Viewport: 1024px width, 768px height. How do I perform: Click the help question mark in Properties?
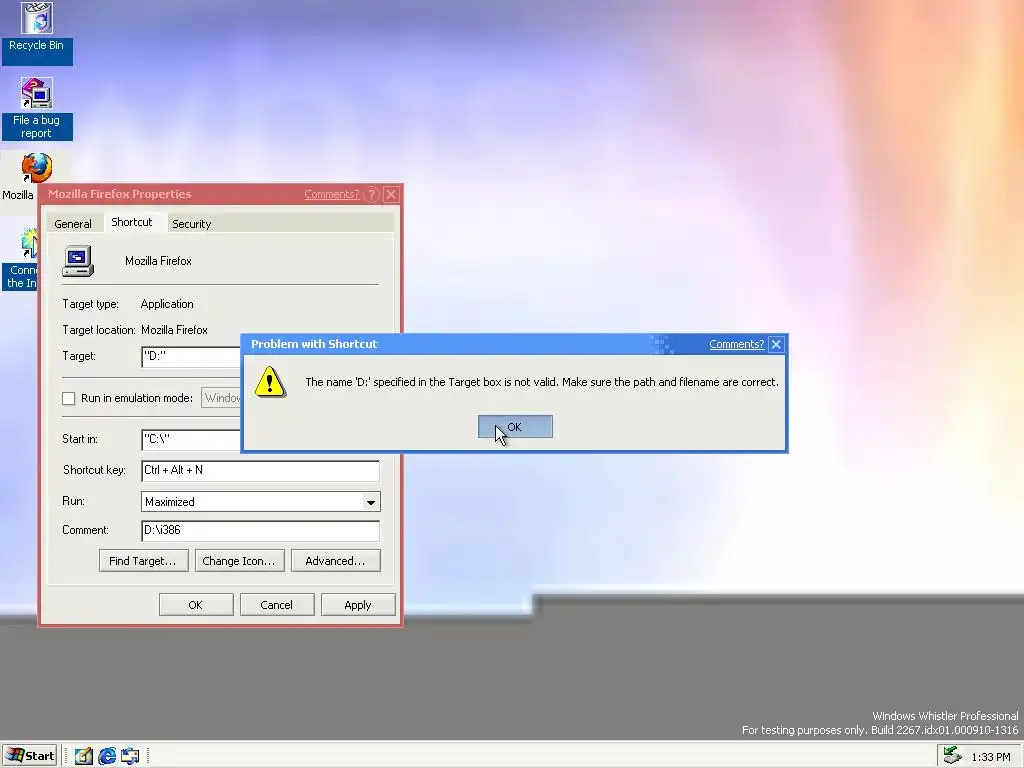372,194
